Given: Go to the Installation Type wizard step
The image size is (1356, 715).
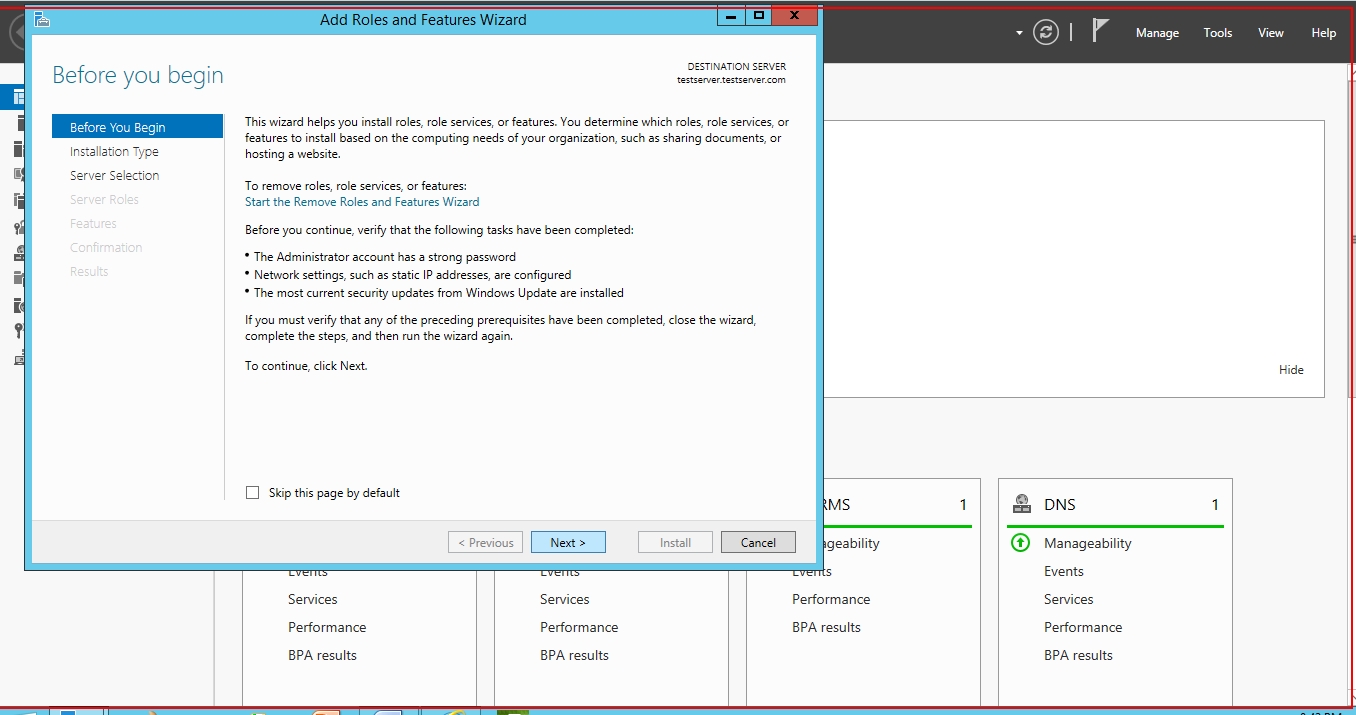Looking at the screenshot, I should click(x=114, y=152).
